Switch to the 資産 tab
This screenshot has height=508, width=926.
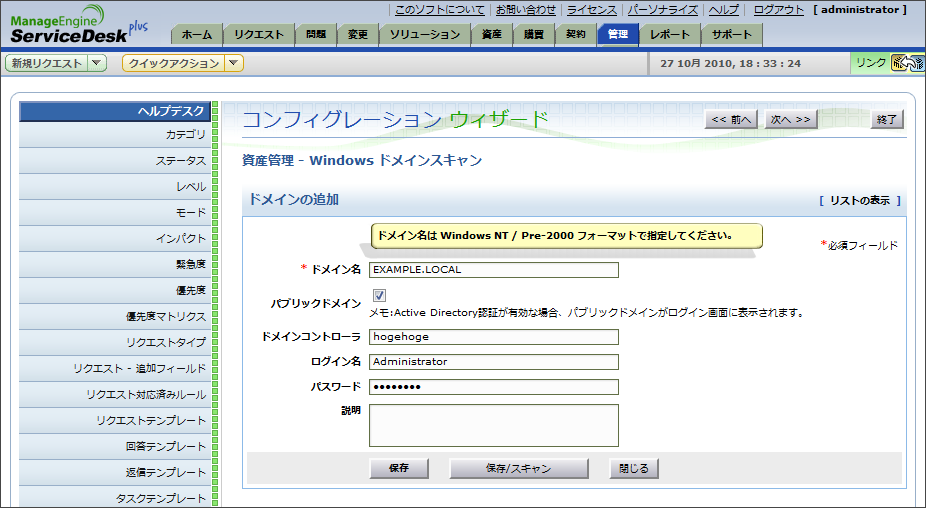coord(491,35)
